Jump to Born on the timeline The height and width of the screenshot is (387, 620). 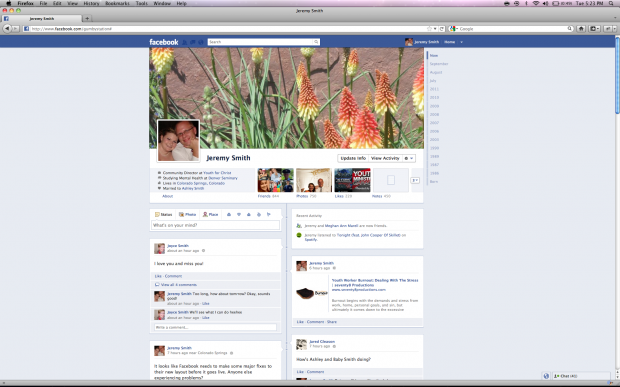434,181
